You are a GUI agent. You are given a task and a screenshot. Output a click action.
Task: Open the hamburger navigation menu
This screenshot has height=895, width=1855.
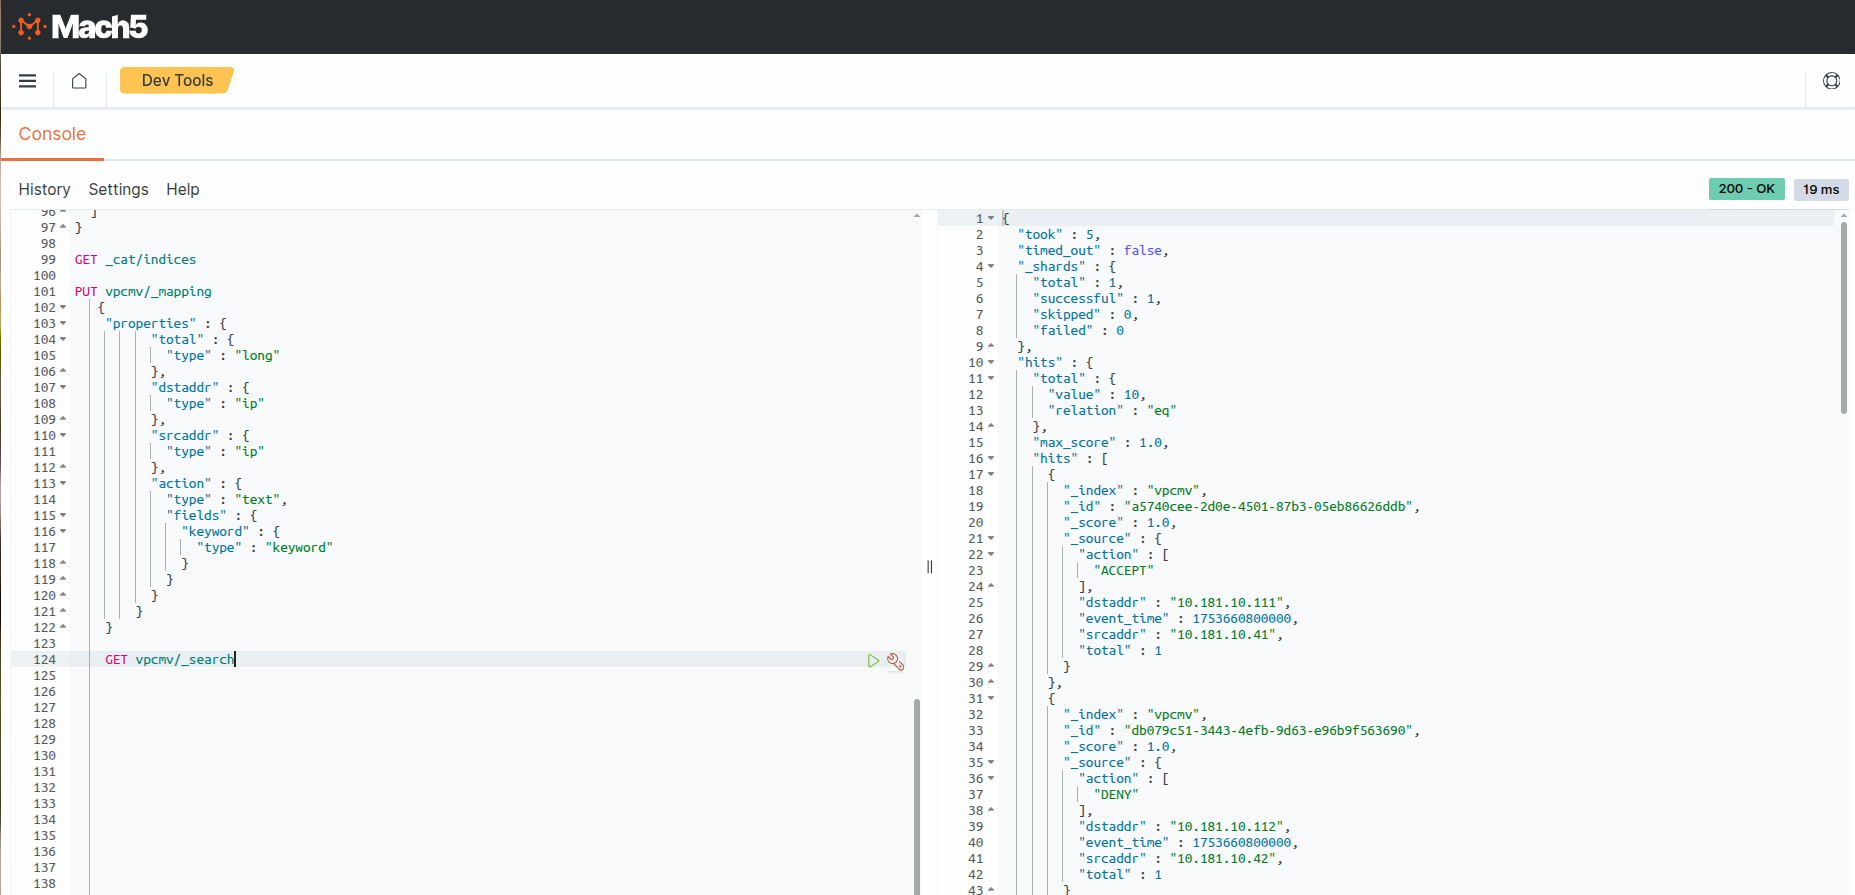click(x=28, y=81)
